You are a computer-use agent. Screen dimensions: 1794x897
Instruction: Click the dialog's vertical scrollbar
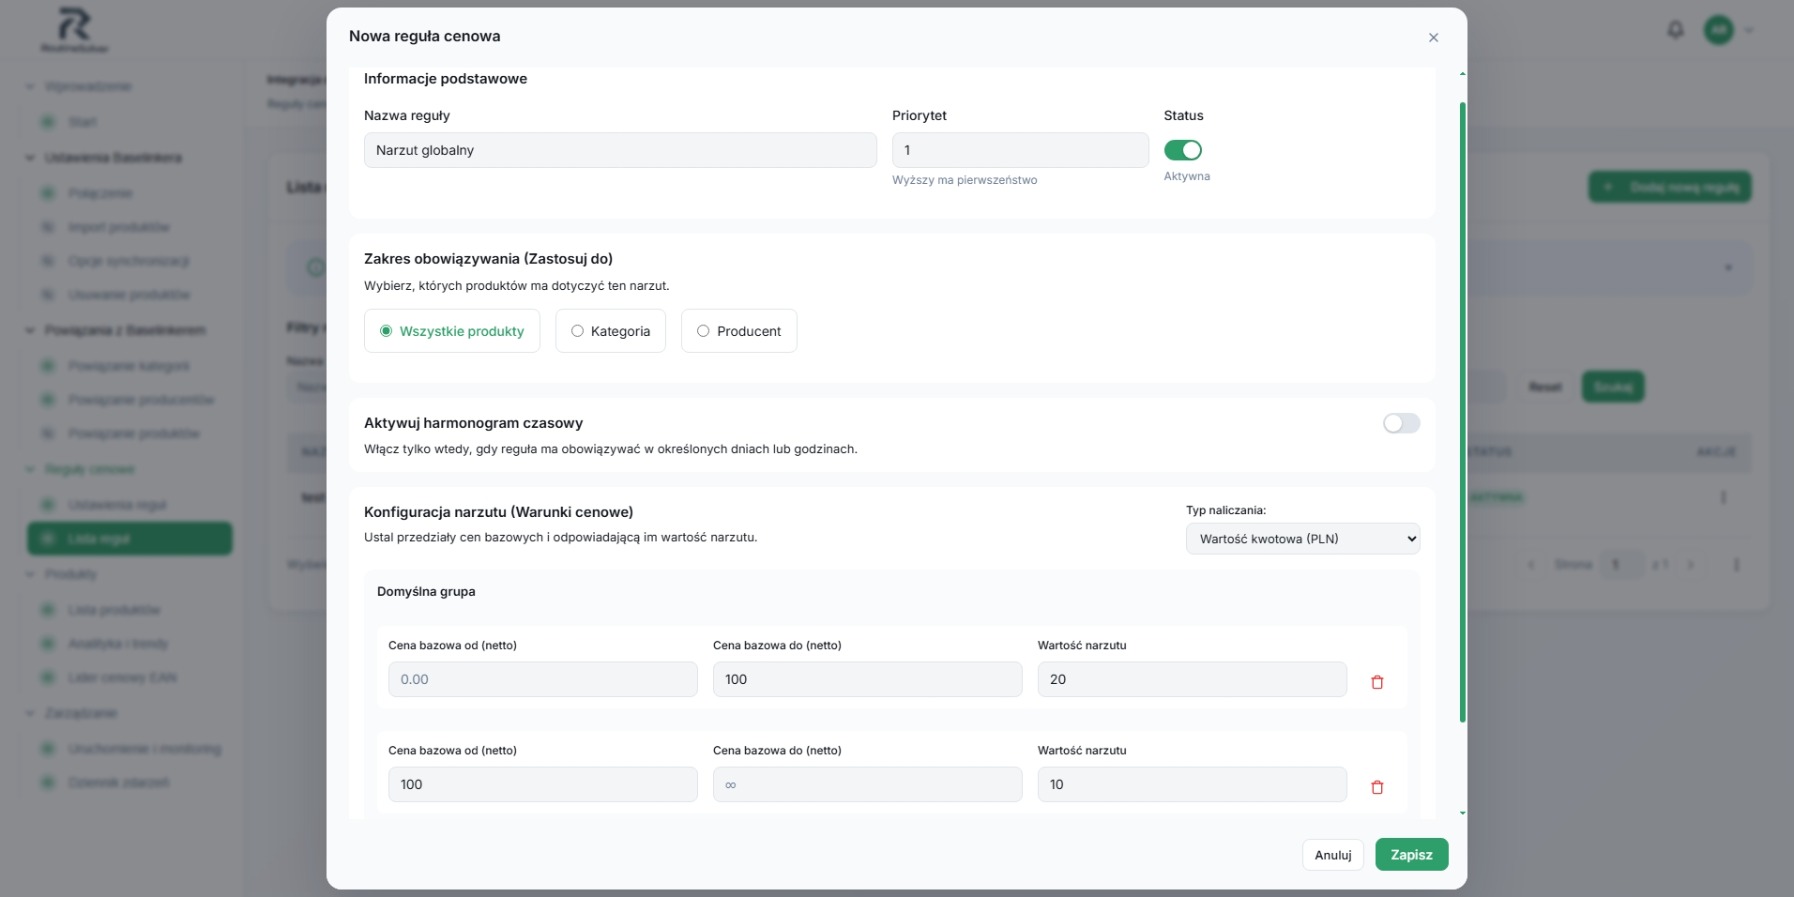1462,412
